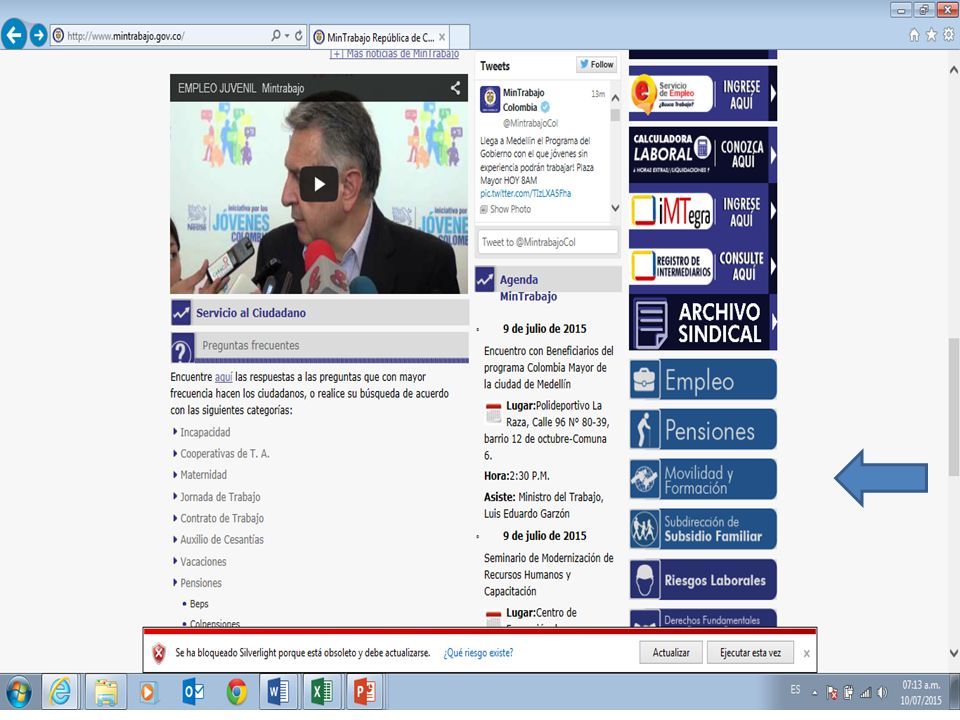
Task: Expand the Jornada de Trabajo category
Action: tap(220, 497)
